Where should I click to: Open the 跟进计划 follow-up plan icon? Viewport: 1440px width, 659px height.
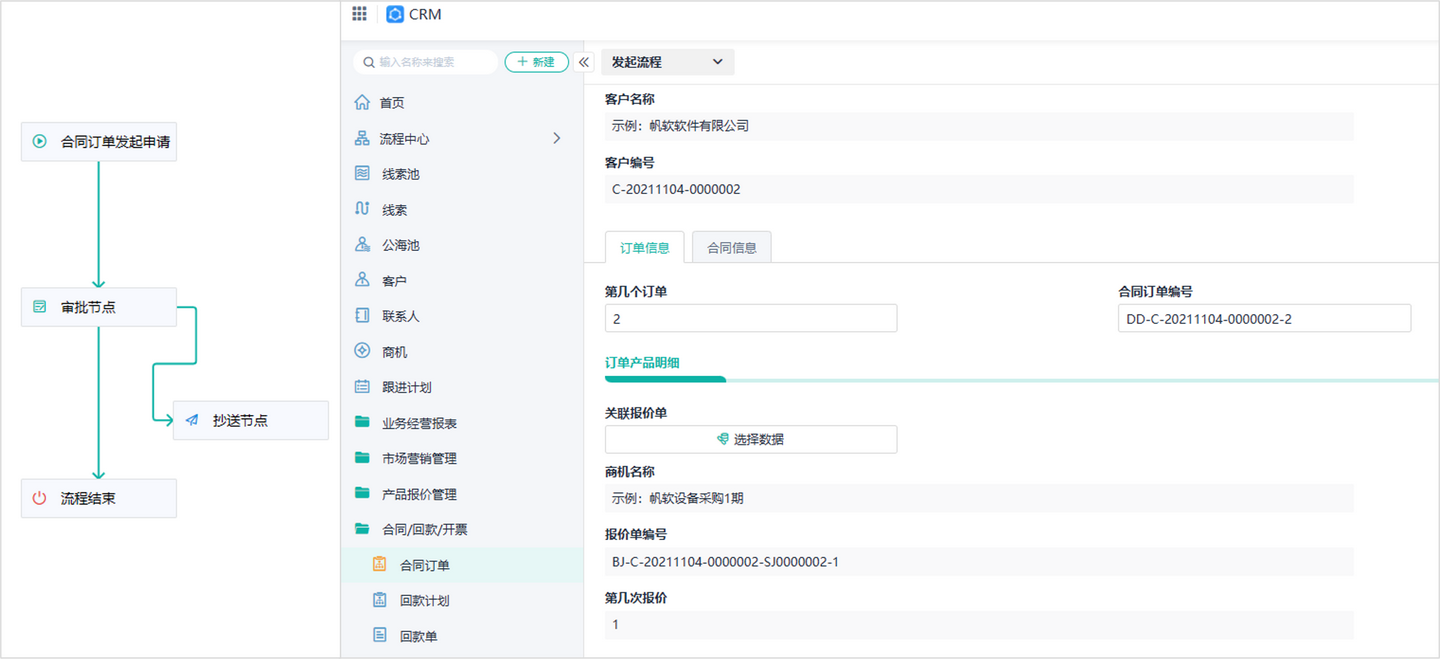(x=362, y=386)
